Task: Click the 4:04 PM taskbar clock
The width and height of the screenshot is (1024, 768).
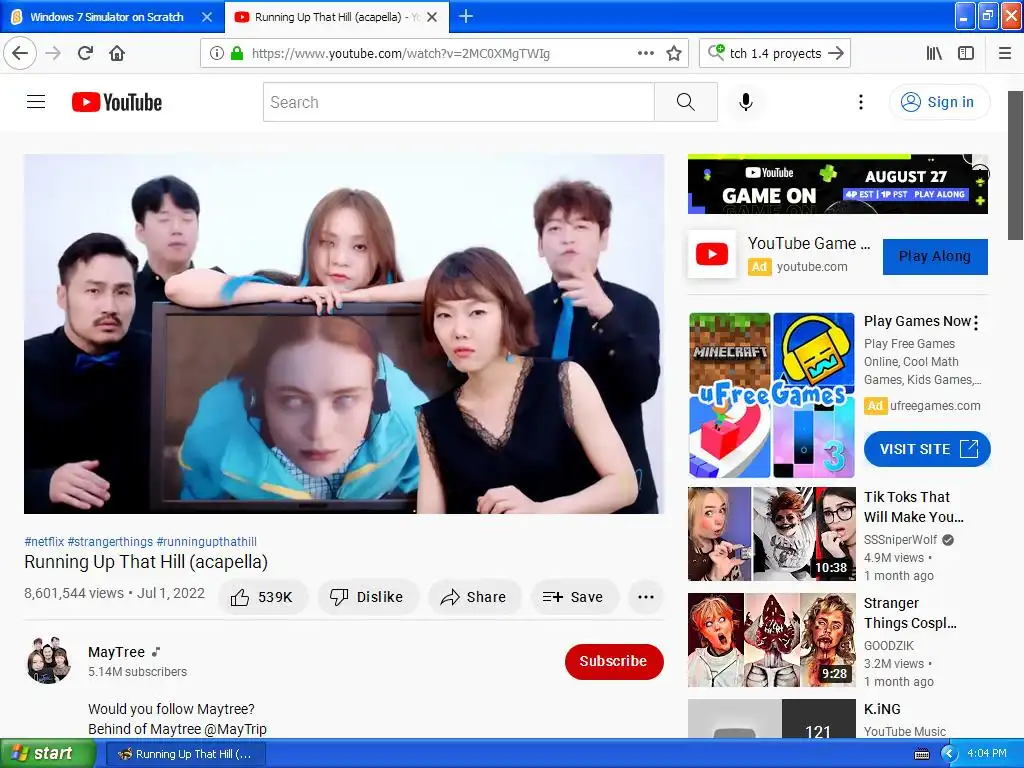Action: point(987,753)
